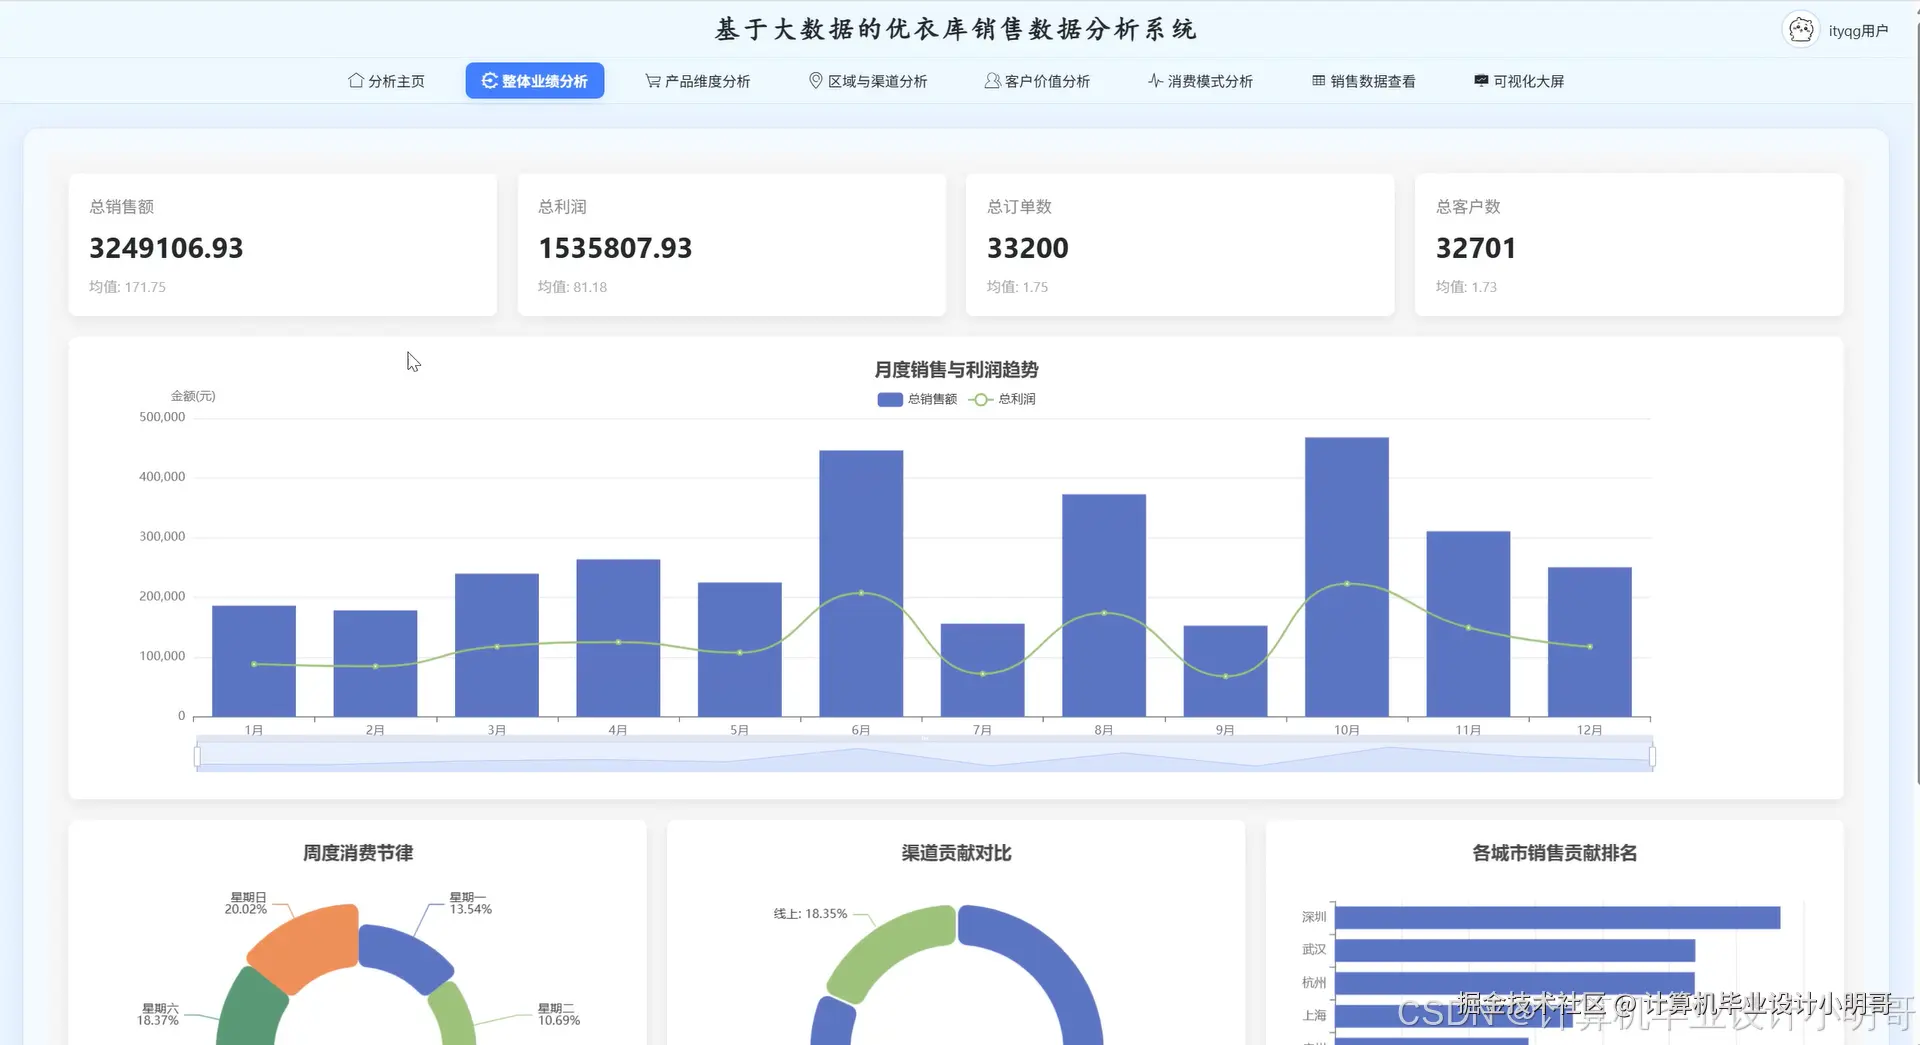Select the 12月 sales bar
1920x1045 pixels.
tap(1590, 642)
